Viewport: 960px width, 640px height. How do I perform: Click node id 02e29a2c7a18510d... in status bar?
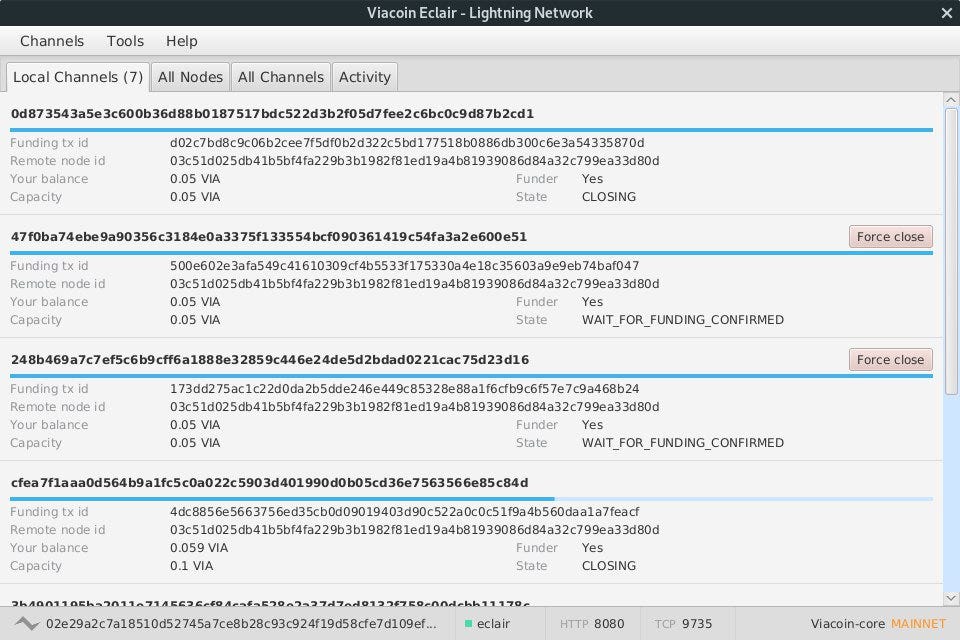click(x=241, y=623)
